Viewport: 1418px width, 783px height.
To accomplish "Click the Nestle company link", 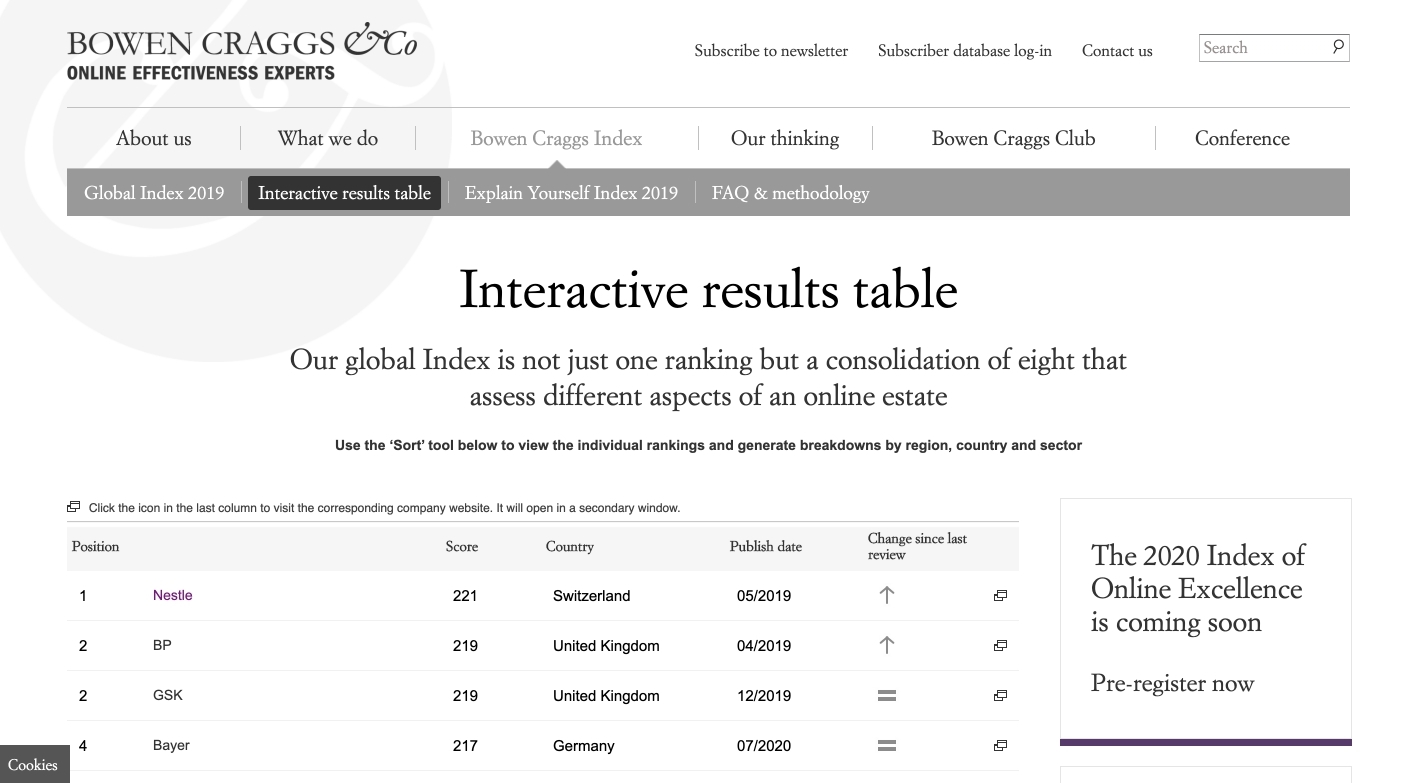I will [x=172, y=595].
